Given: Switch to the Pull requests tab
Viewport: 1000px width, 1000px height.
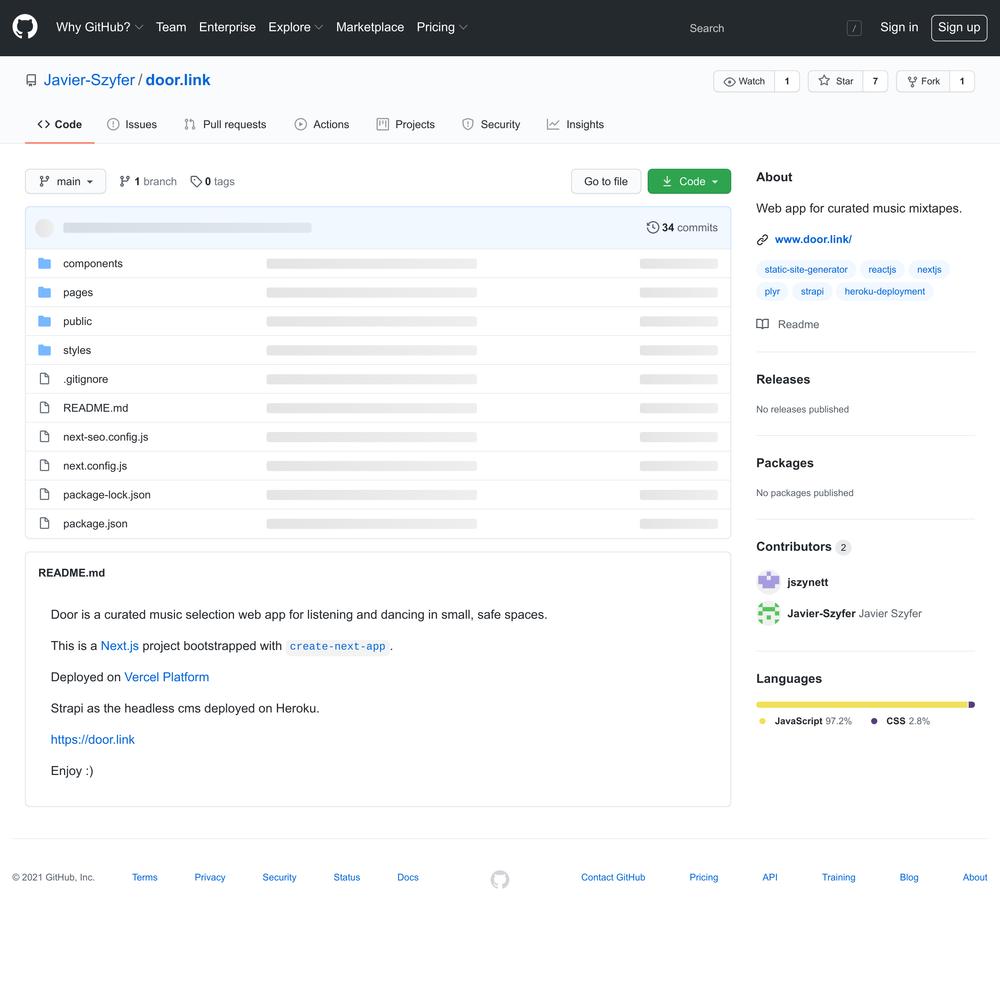Looking at the screenshot, I should tap(225, 124).
